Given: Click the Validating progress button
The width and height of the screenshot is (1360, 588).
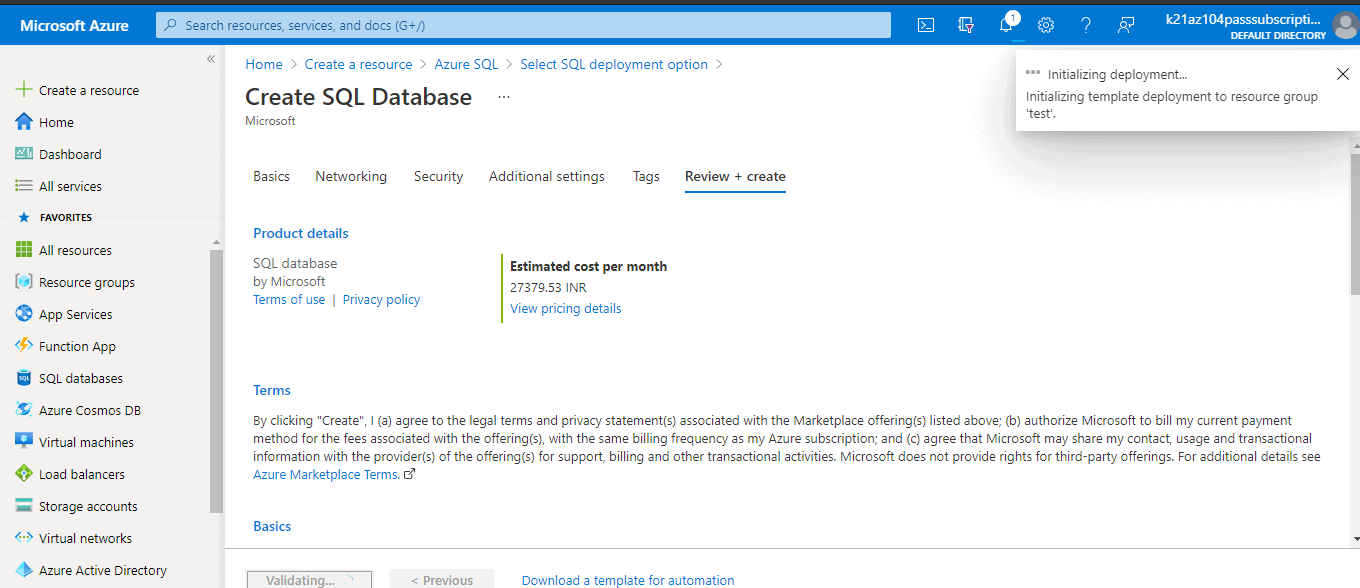Looking at the screenshot, I should click(308, 579).
